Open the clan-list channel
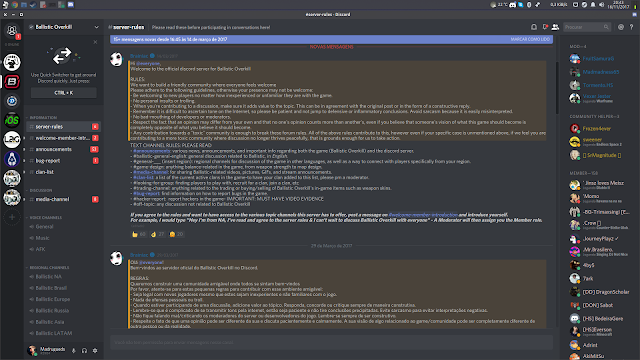 [63, 172]
